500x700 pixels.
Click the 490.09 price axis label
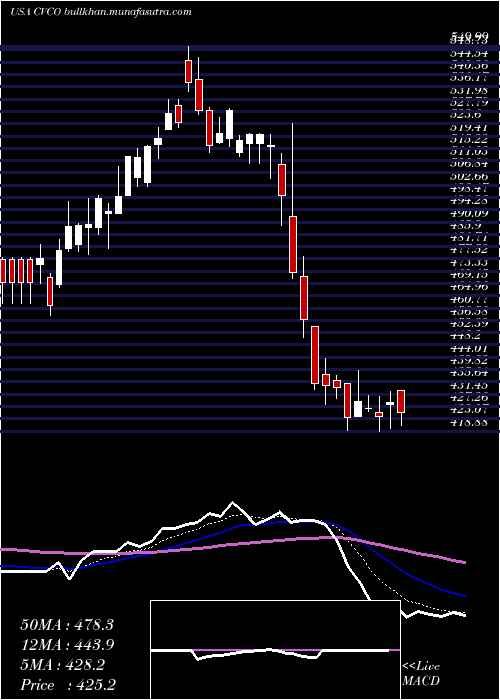[469, 212]
